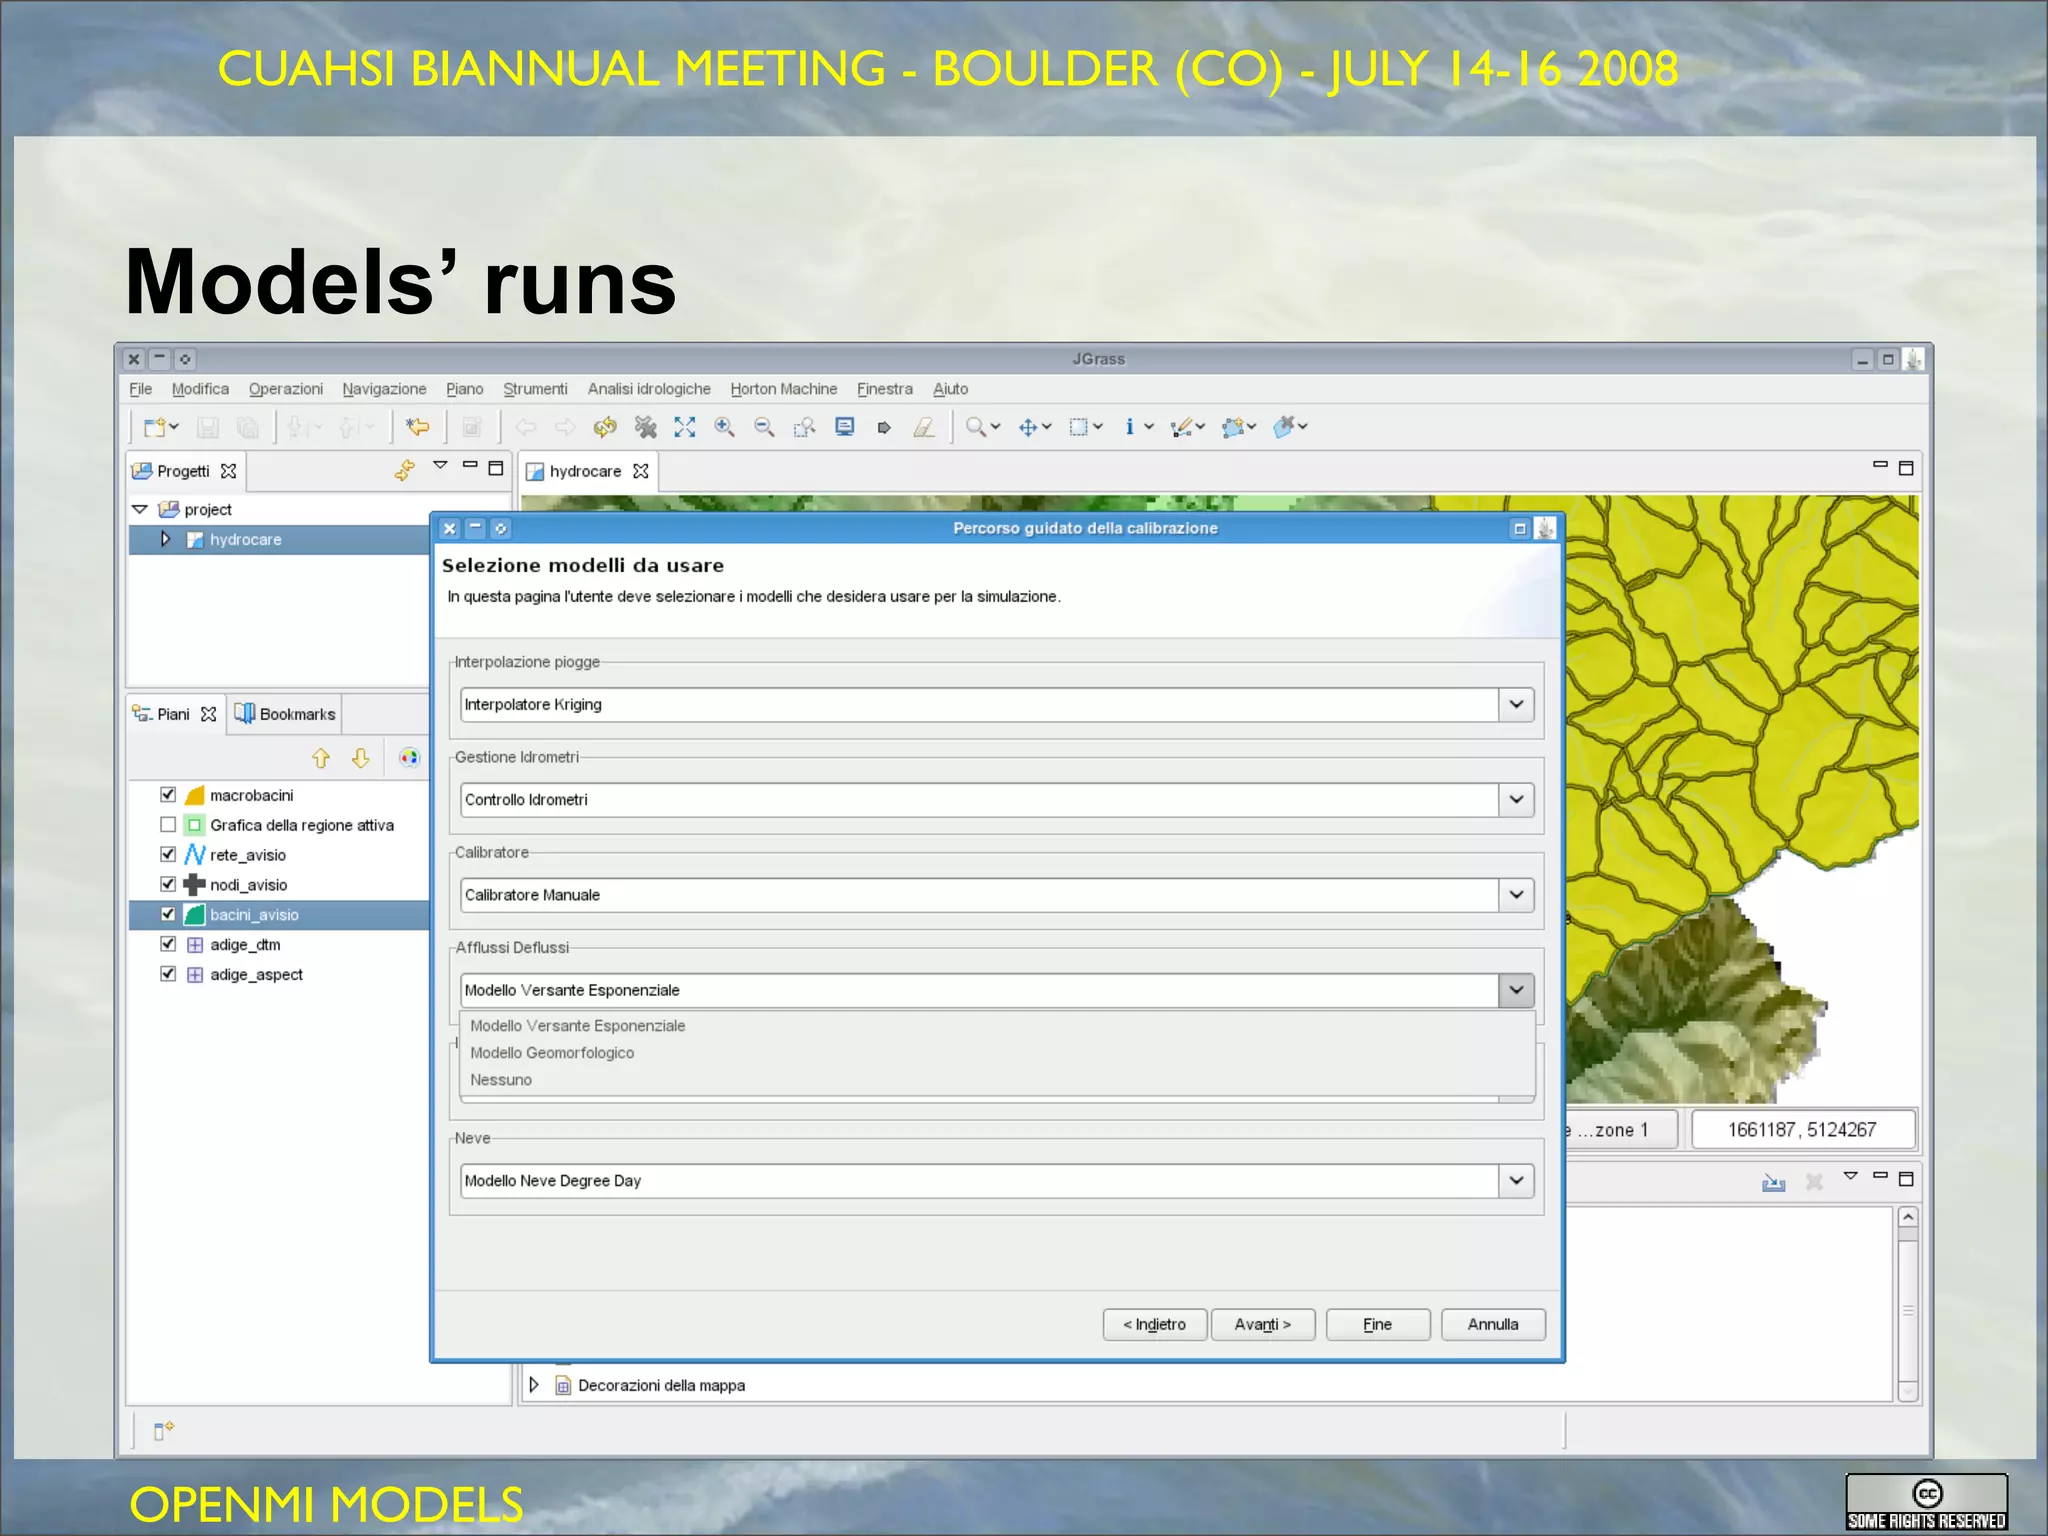Screen dimensions: 2048x1536
Task: Open the Horton Machine menu
Action: click(x=783, y=389)
